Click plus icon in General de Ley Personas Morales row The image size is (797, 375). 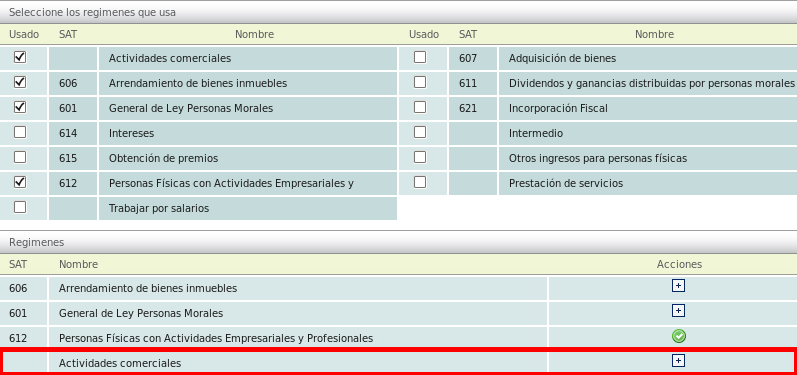[679, 311]
